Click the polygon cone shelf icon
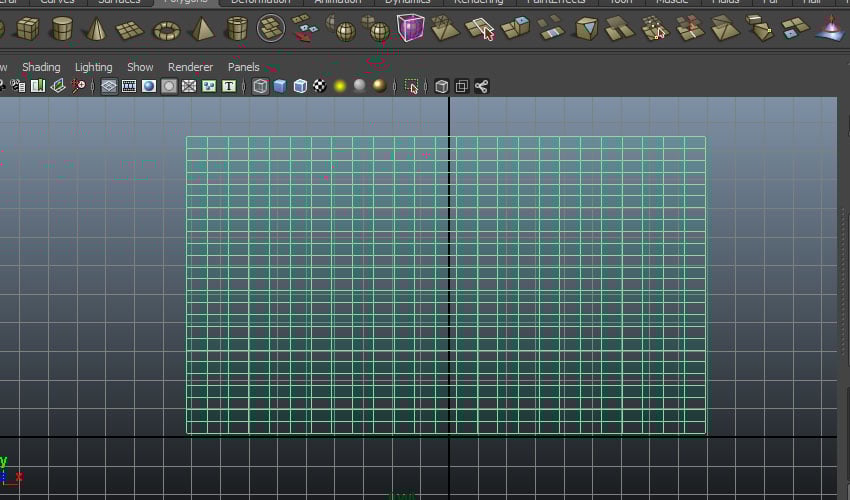Viewport: 850px width, 500px height. [97, 29]
